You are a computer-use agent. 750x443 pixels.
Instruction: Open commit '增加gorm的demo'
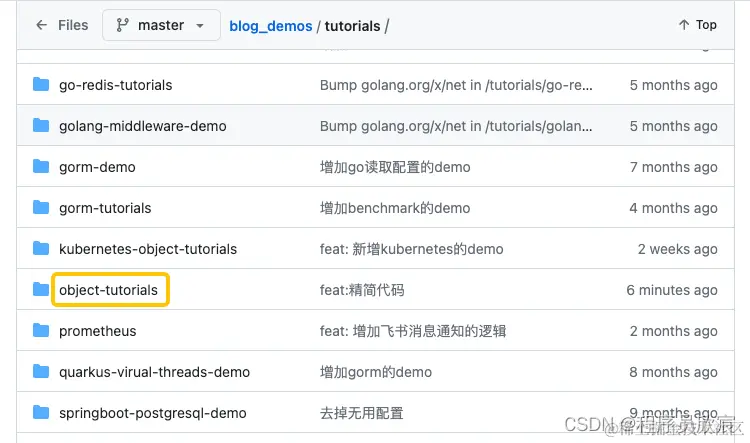[376, 372]
